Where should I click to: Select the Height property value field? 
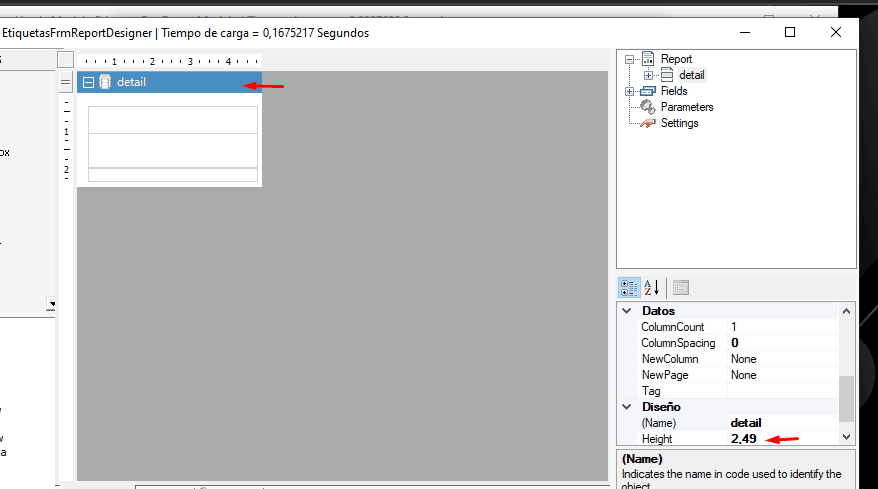tap(782, 439)
